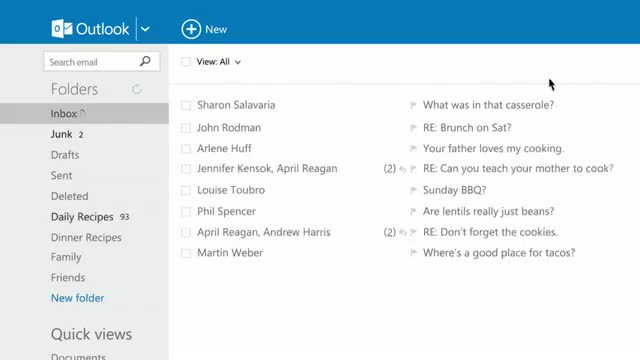Open Where's a good place for tacos? email

499,253
